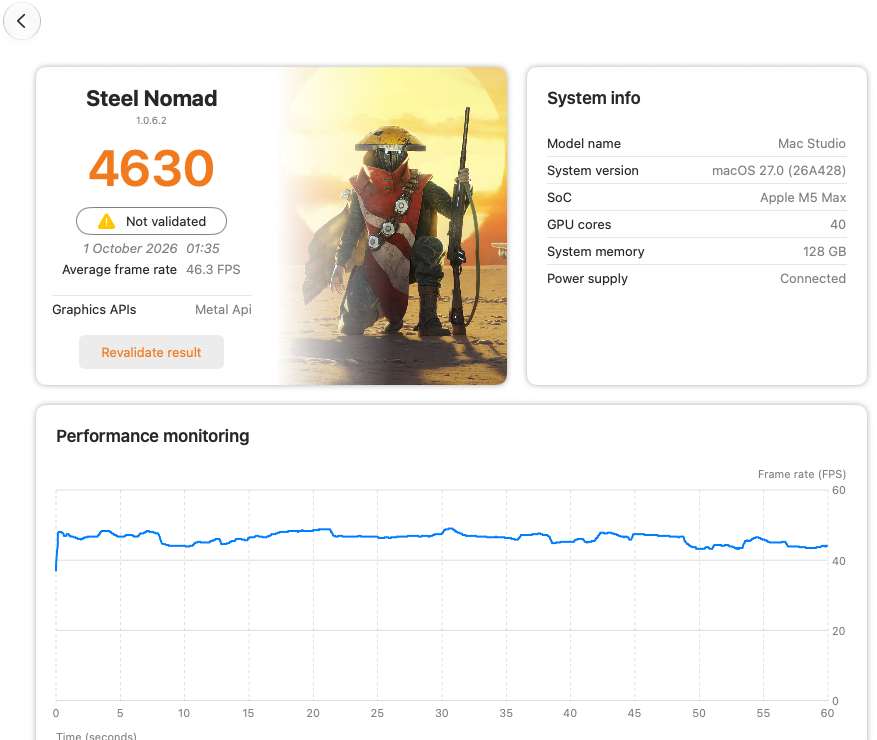
Task: Click the Average frame rate label
Action: [119, 270]
